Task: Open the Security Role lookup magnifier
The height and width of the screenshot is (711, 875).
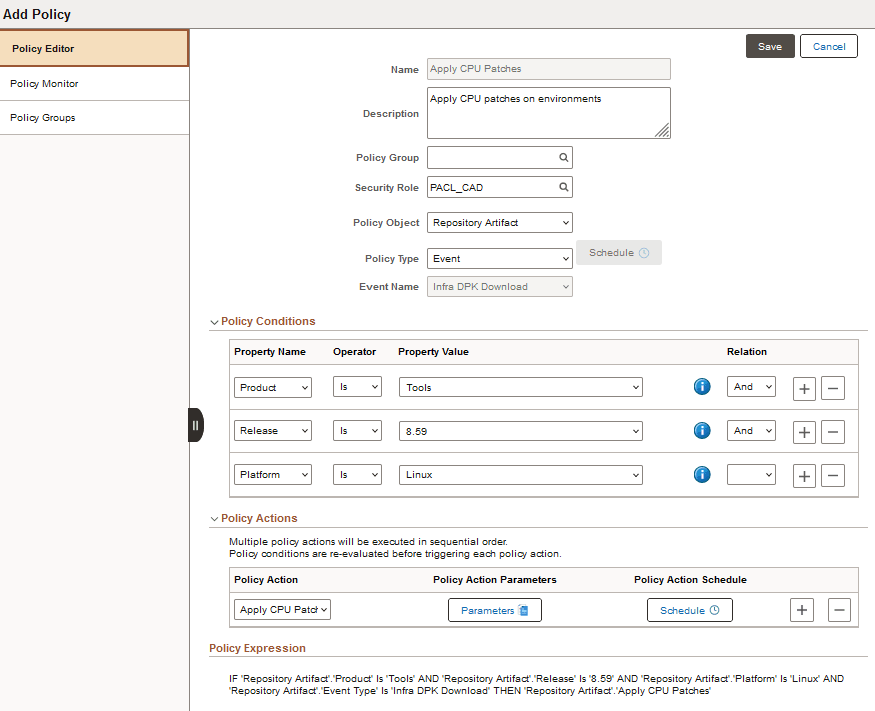Action: click(x=563, y=187)
